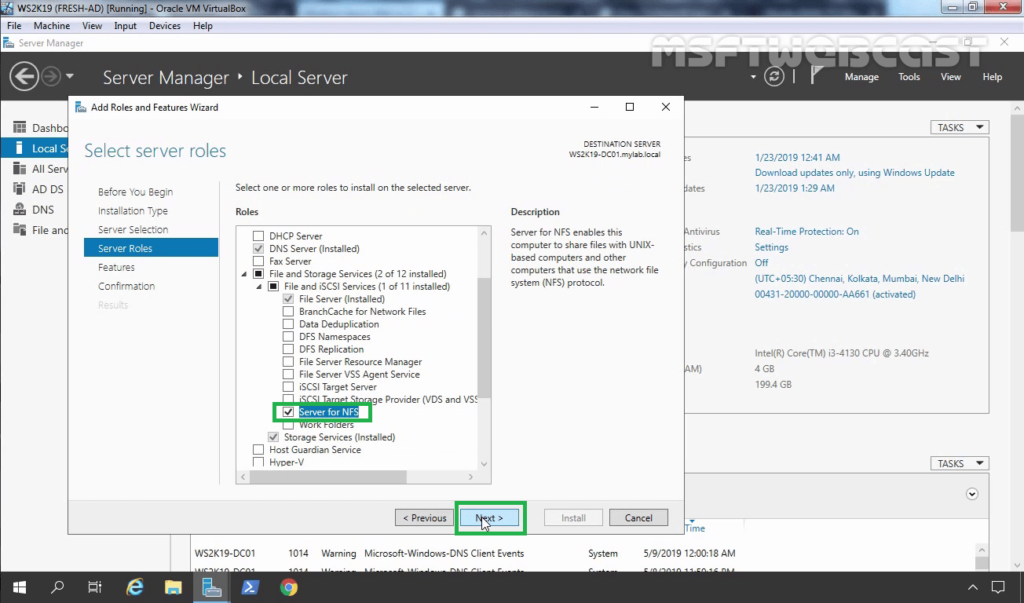1024x603 pixels.
Task: Switch to Server Manager taskbar icon
Action: coord(212,587)
